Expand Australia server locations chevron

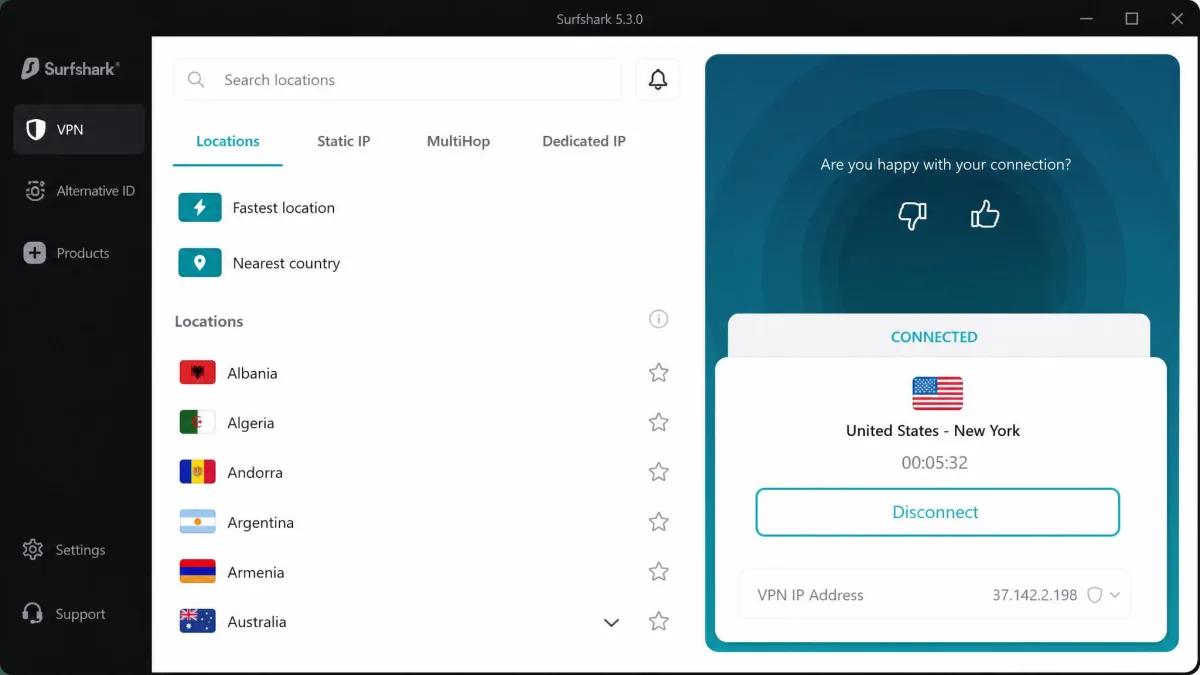[612, 623]
